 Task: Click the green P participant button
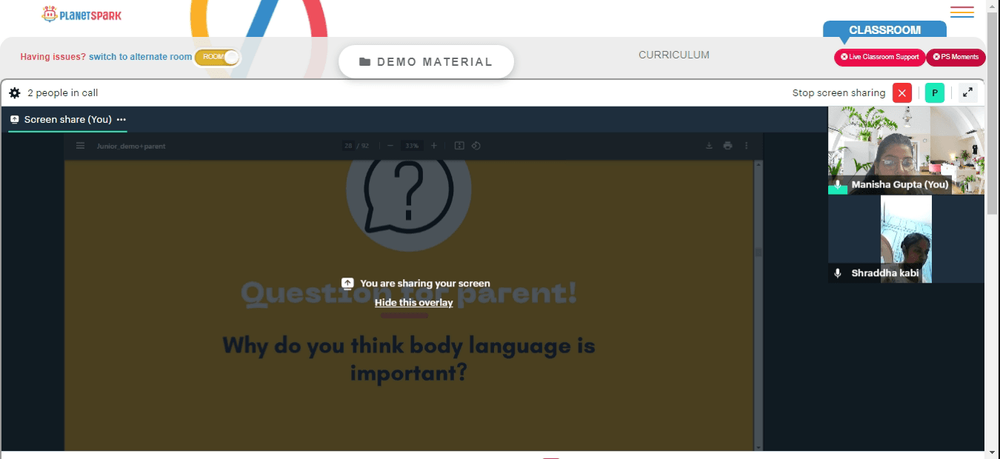coord(934,93)
